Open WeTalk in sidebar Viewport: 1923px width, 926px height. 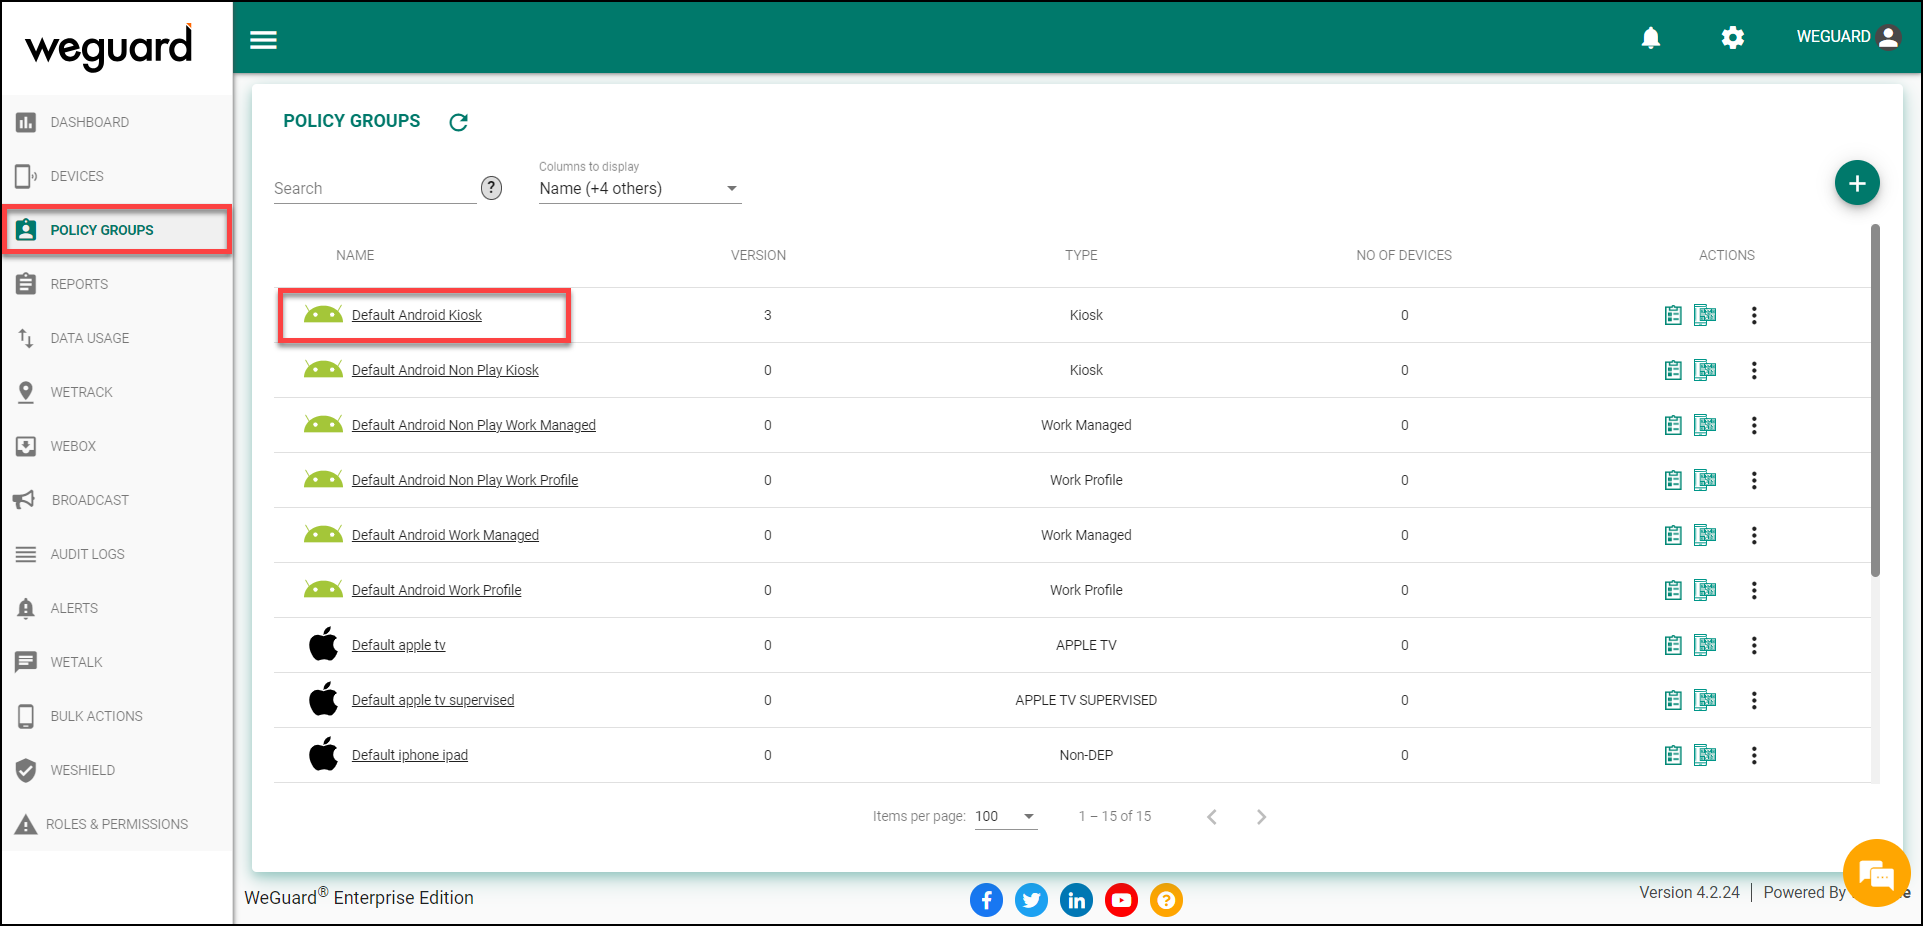tap(117, 662)
